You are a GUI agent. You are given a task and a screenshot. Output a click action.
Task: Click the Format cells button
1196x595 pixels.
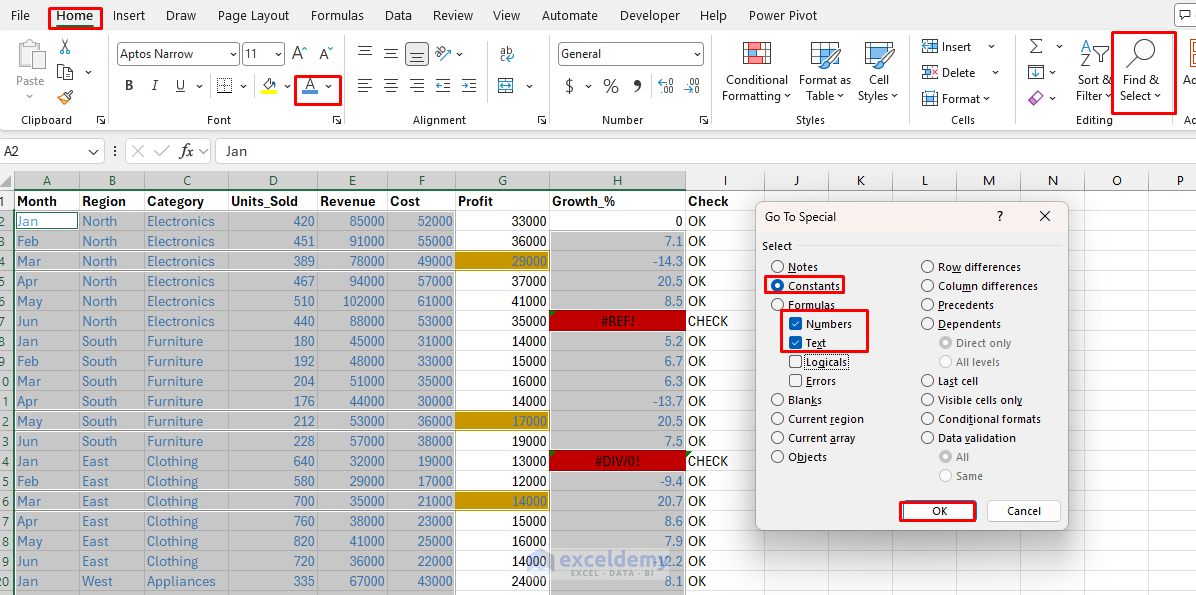[956, 98]
